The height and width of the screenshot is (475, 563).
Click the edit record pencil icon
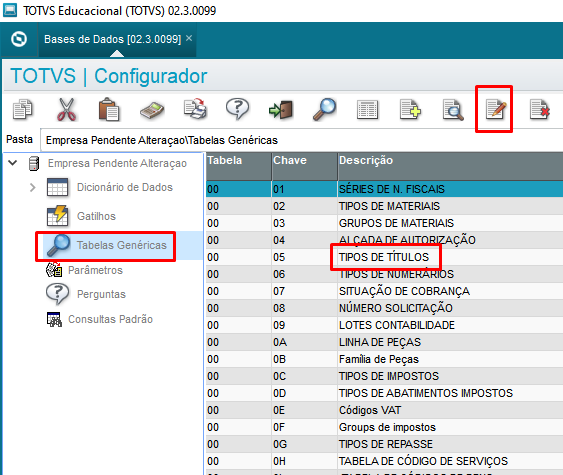pyautogui.click(x=496, y=110)
